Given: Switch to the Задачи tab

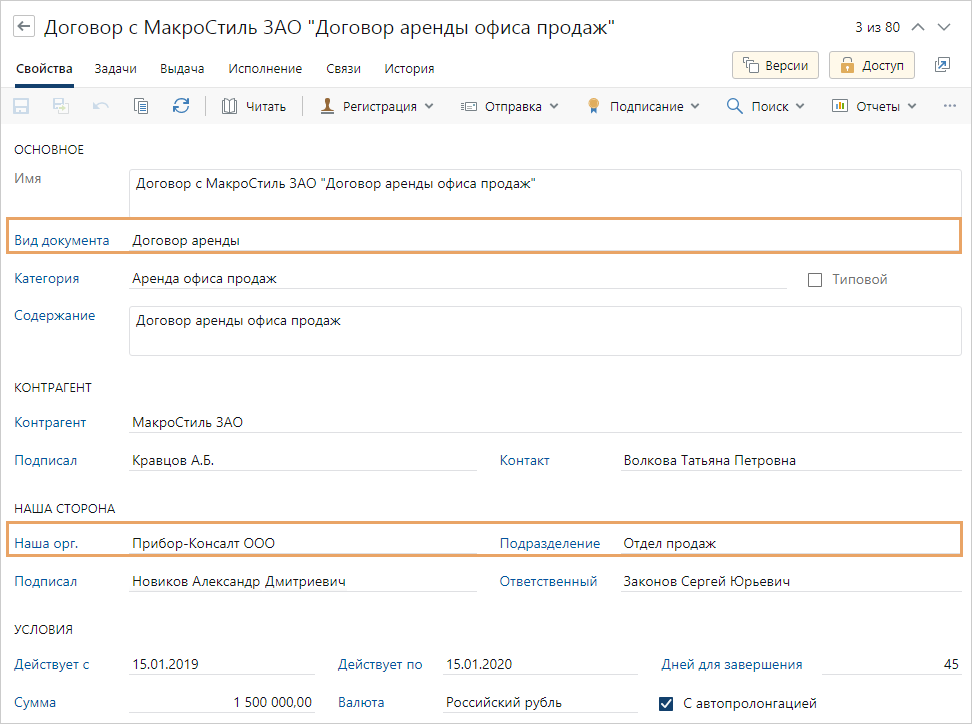Looking at the screenshot, I should [115, 69].
